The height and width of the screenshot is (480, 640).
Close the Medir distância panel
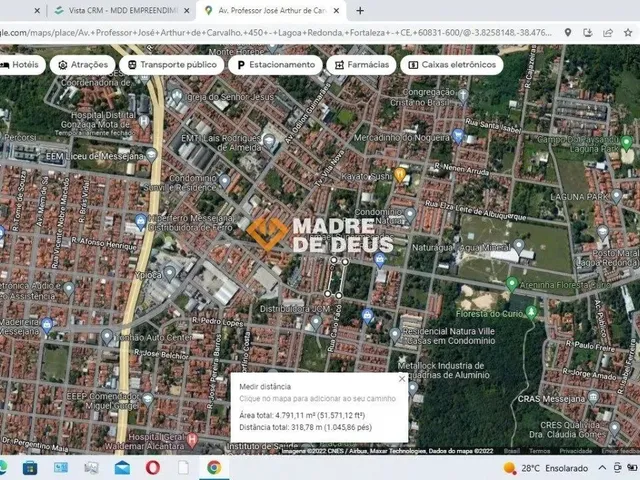click(x=402, y=379)
